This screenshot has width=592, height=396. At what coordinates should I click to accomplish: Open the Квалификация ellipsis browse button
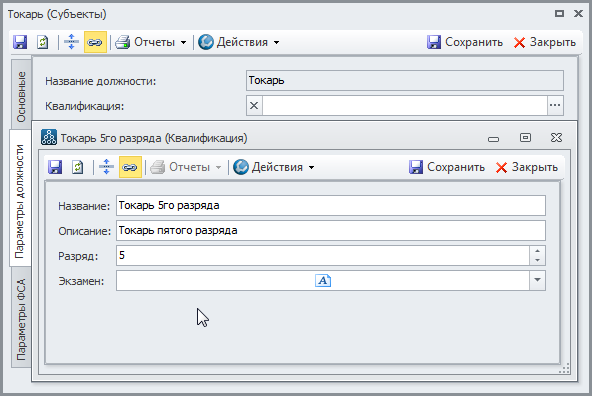click(555, 105)
